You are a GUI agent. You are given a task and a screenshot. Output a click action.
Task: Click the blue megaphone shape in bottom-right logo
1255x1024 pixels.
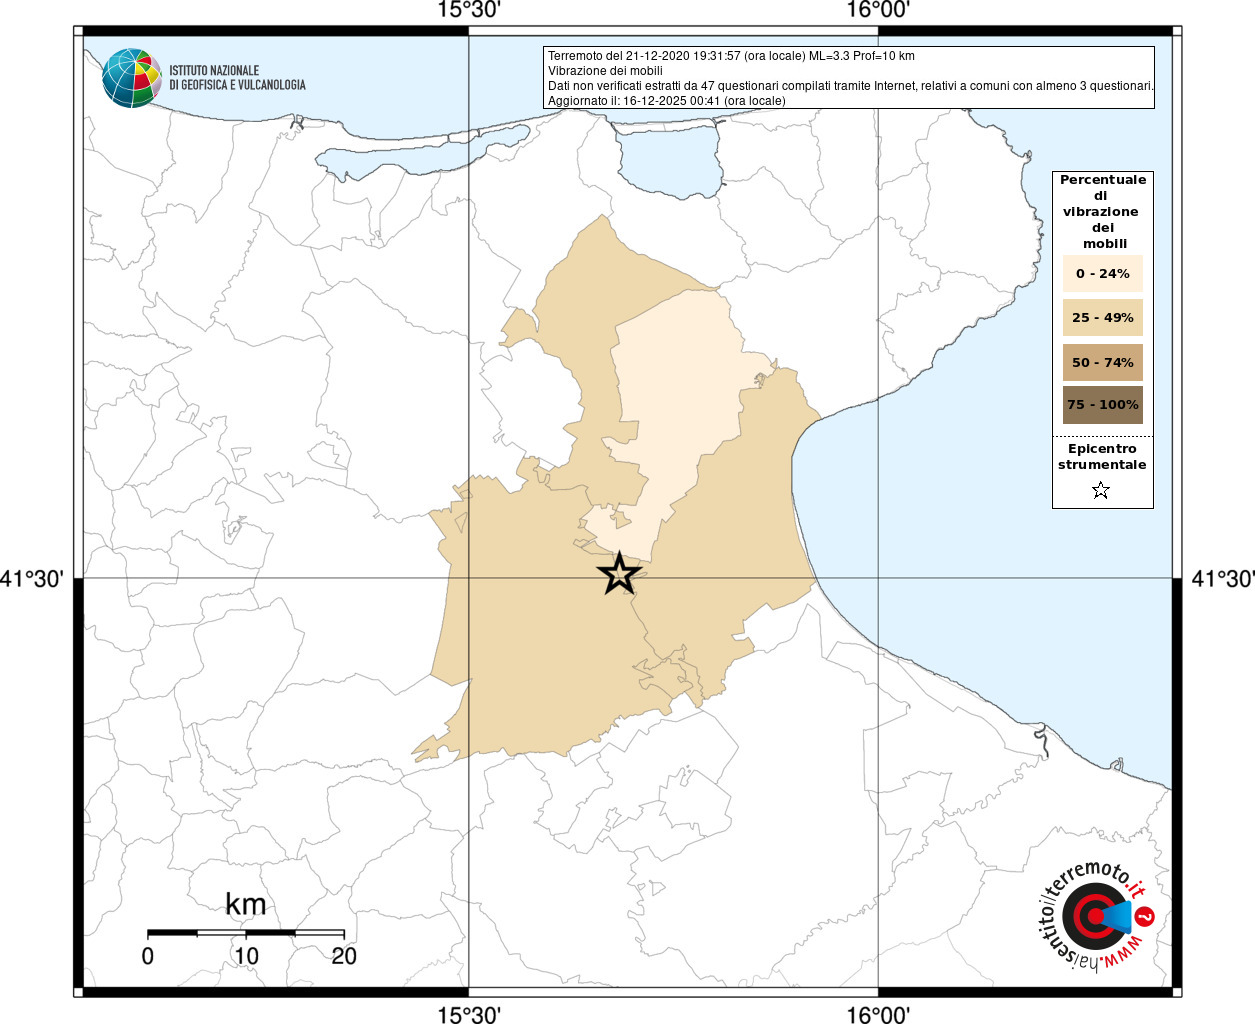[x=1119, y=916]
